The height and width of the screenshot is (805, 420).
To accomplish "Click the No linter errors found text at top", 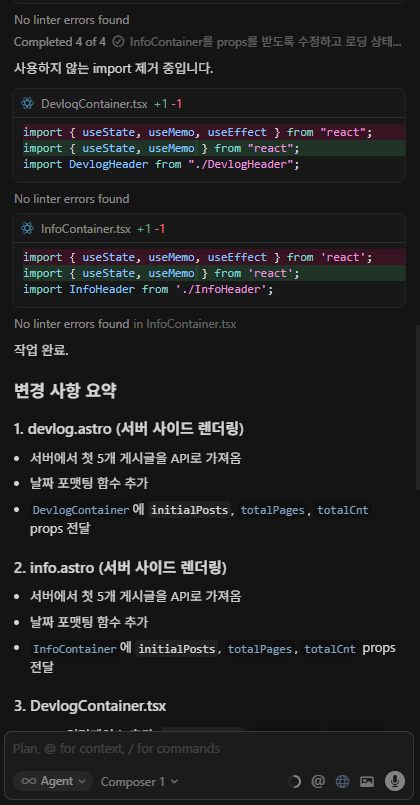I will tap(71, 20).
